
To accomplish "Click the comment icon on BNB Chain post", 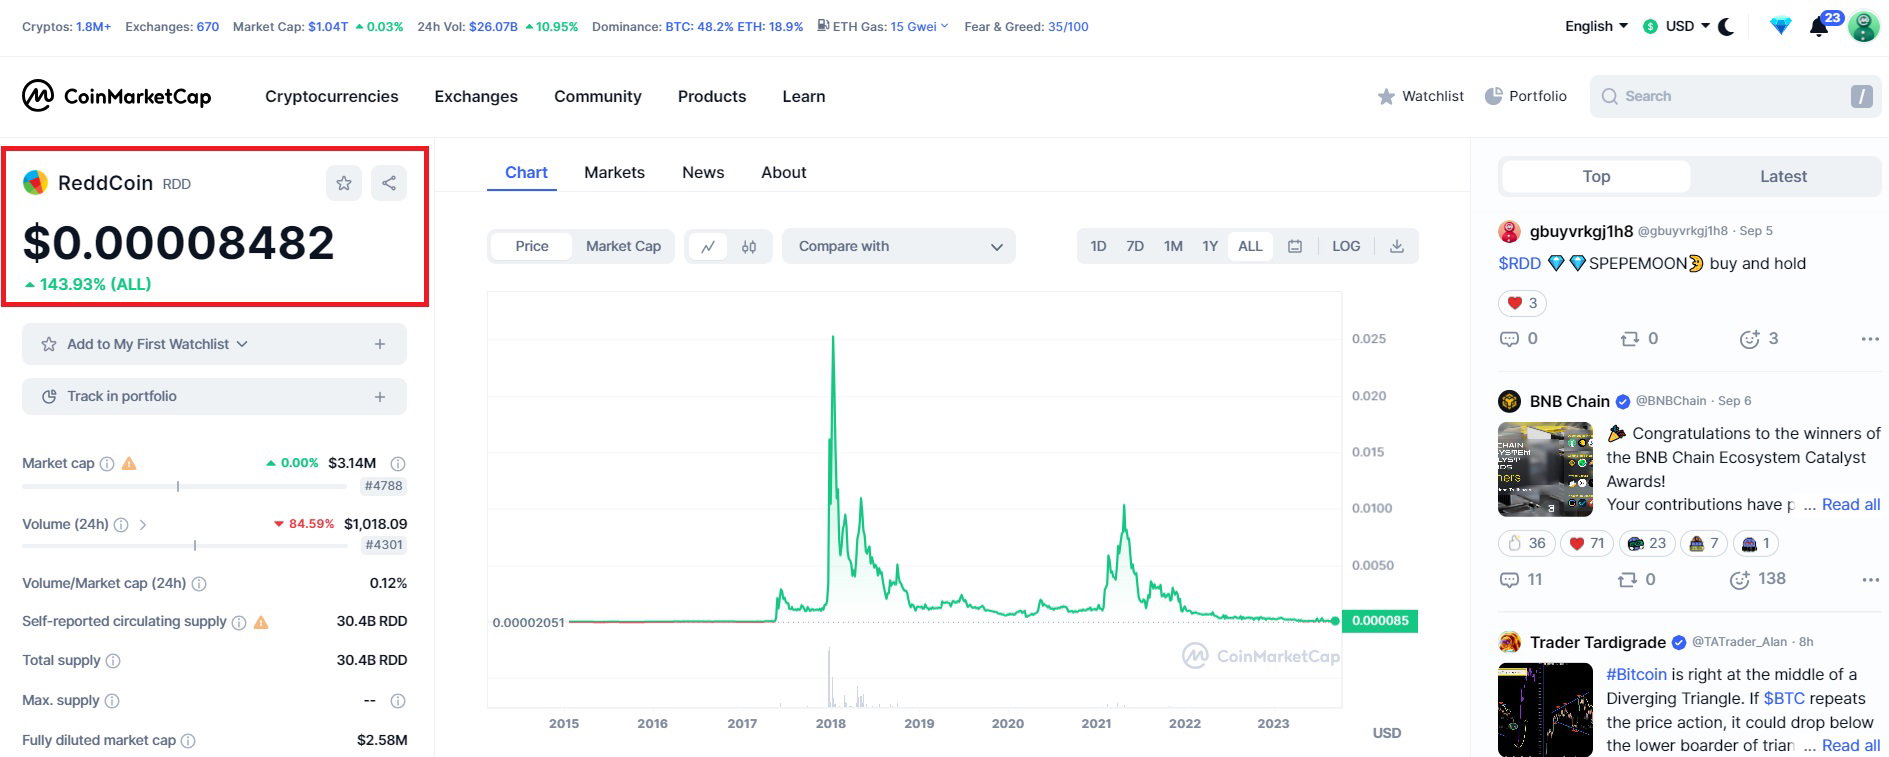I will [x=1509, y=579].
